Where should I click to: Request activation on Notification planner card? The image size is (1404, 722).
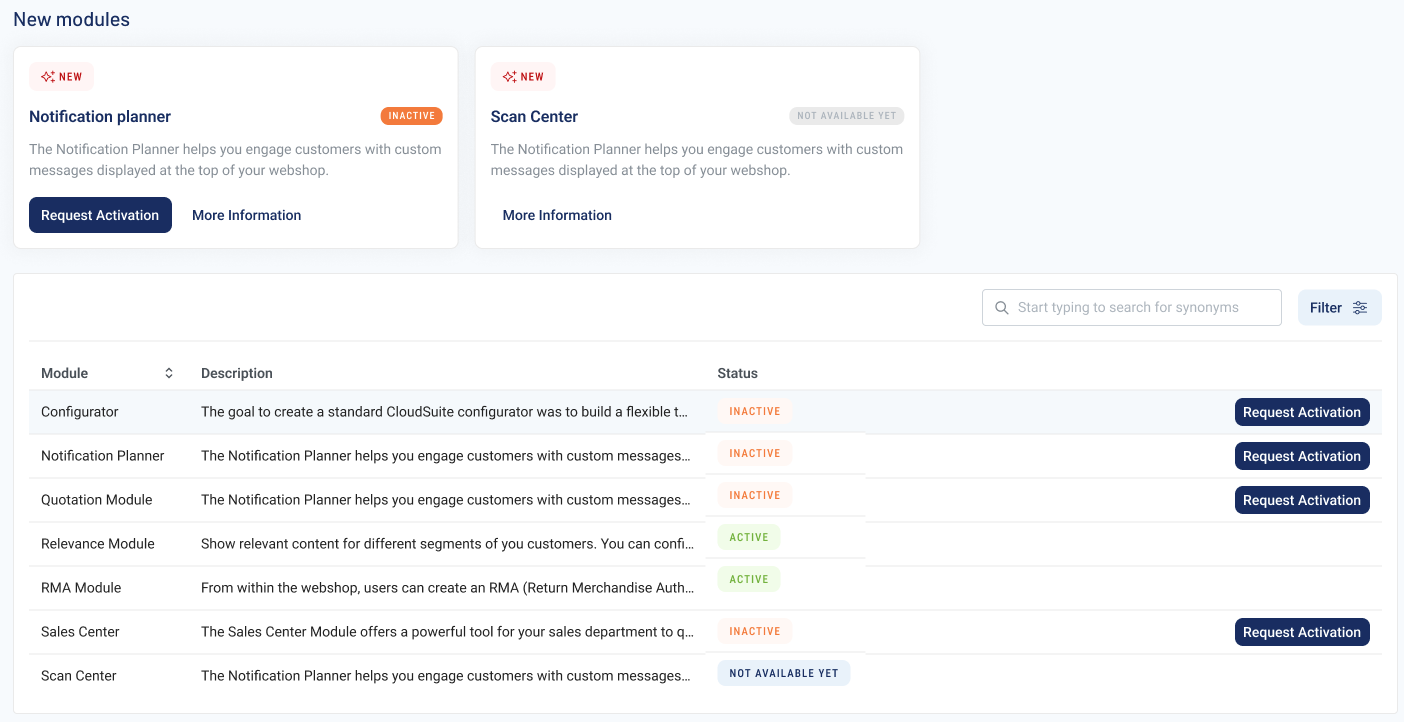click(x=100, y=215)
